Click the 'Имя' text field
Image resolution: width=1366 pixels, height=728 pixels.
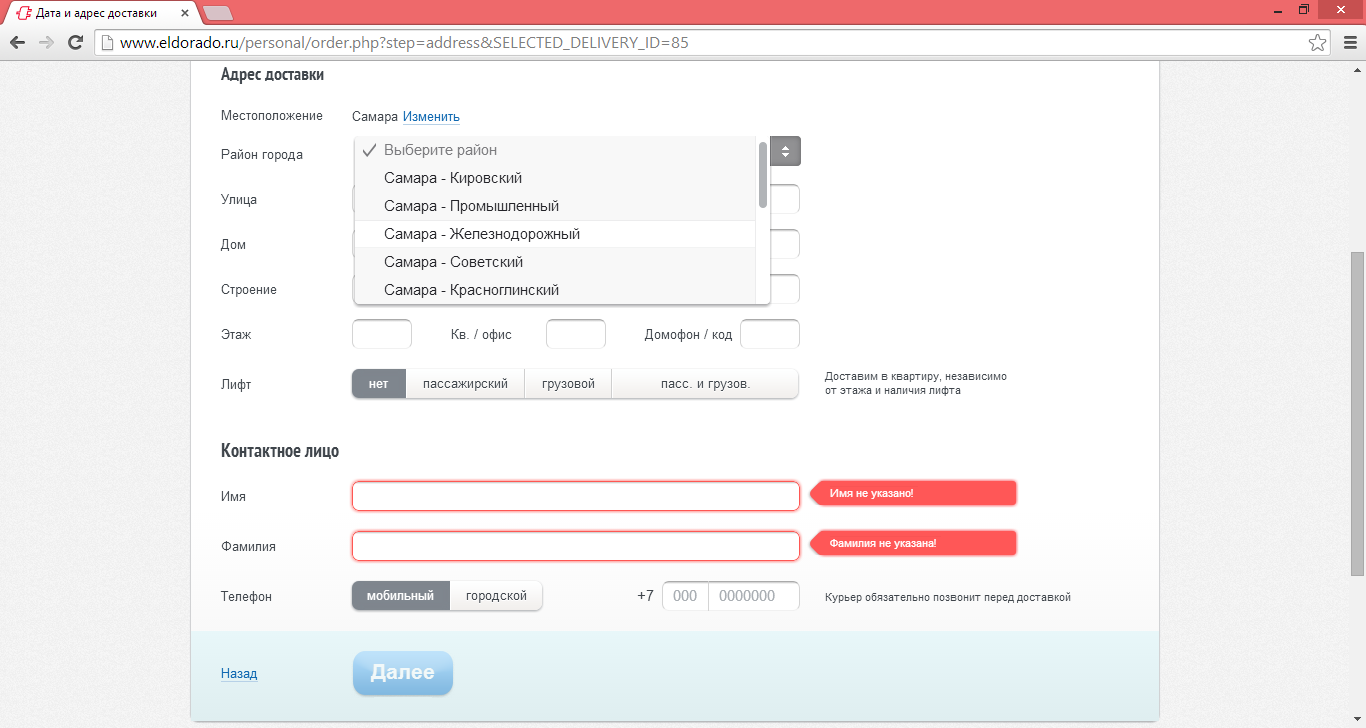coord(576,496)
